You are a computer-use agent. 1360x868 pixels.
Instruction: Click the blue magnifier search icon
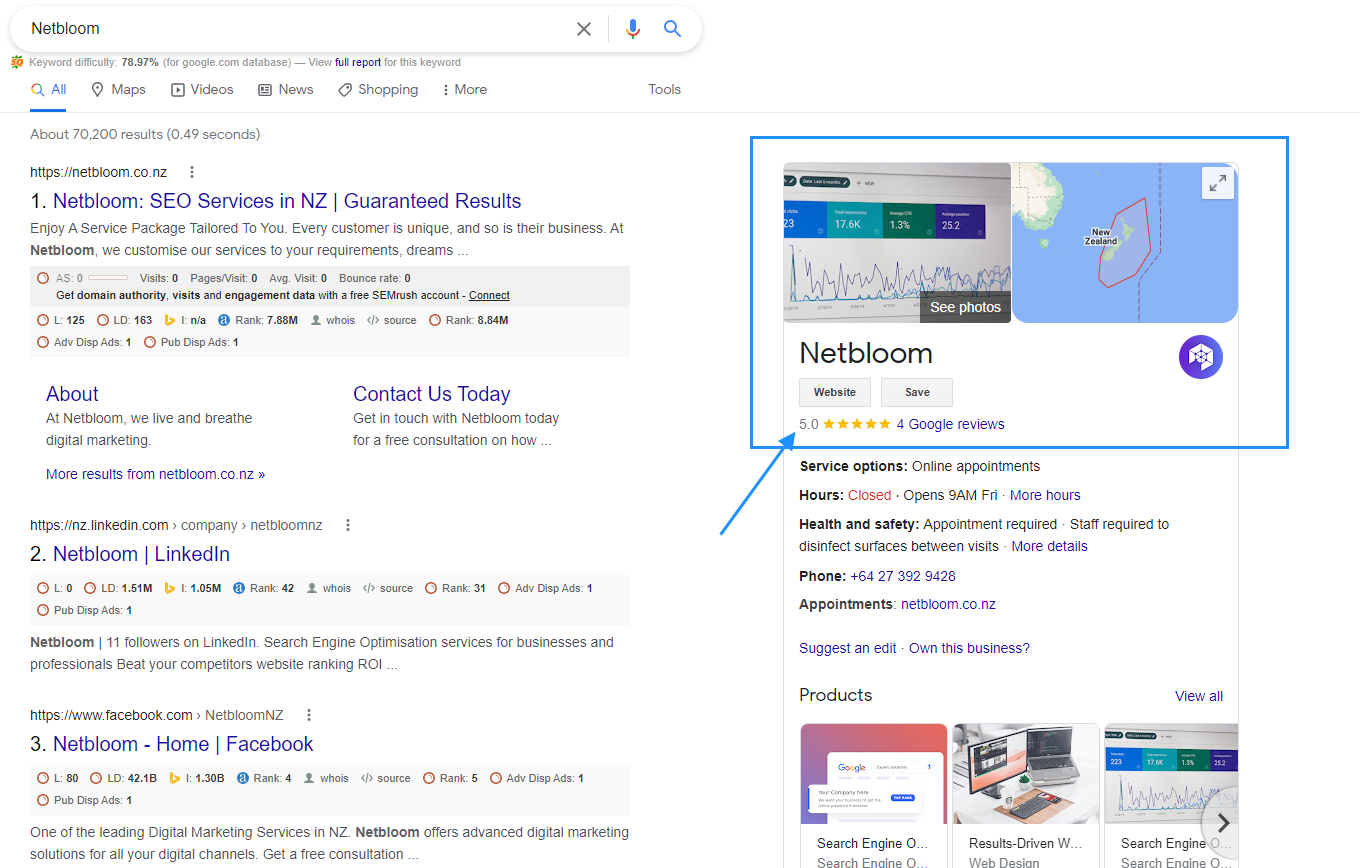[x=673, y=29]
